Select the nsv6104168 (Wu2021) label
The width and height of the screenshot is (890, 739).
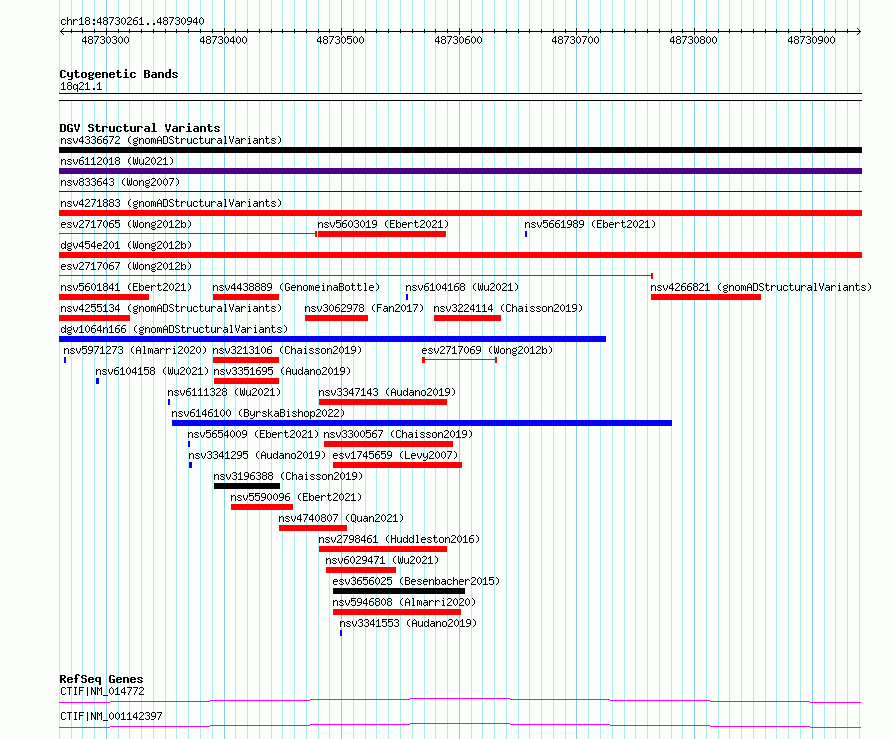462,287
